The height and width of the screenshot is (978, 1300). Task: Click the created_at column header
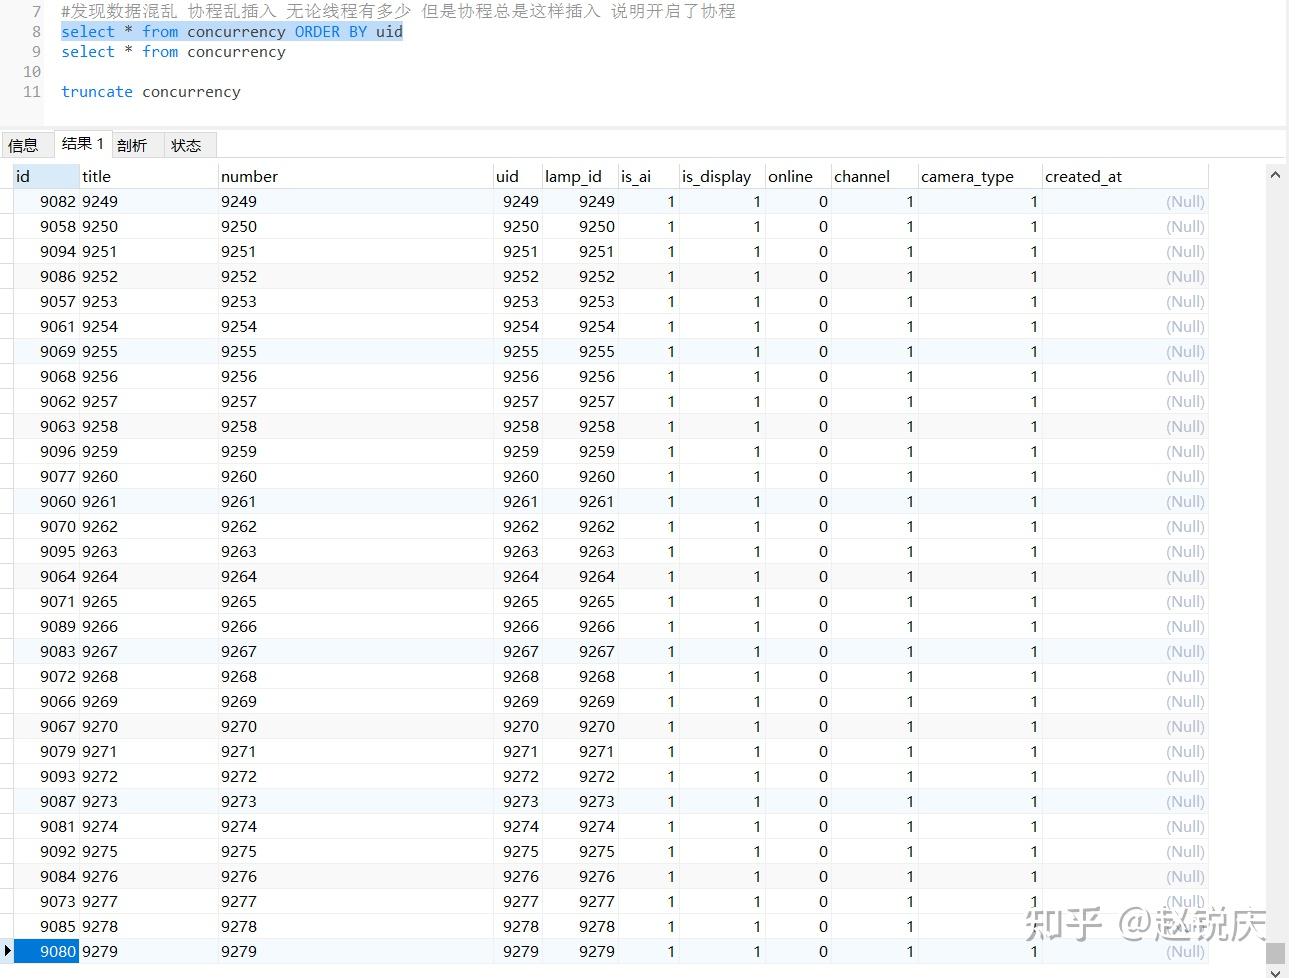(1084, 176)
